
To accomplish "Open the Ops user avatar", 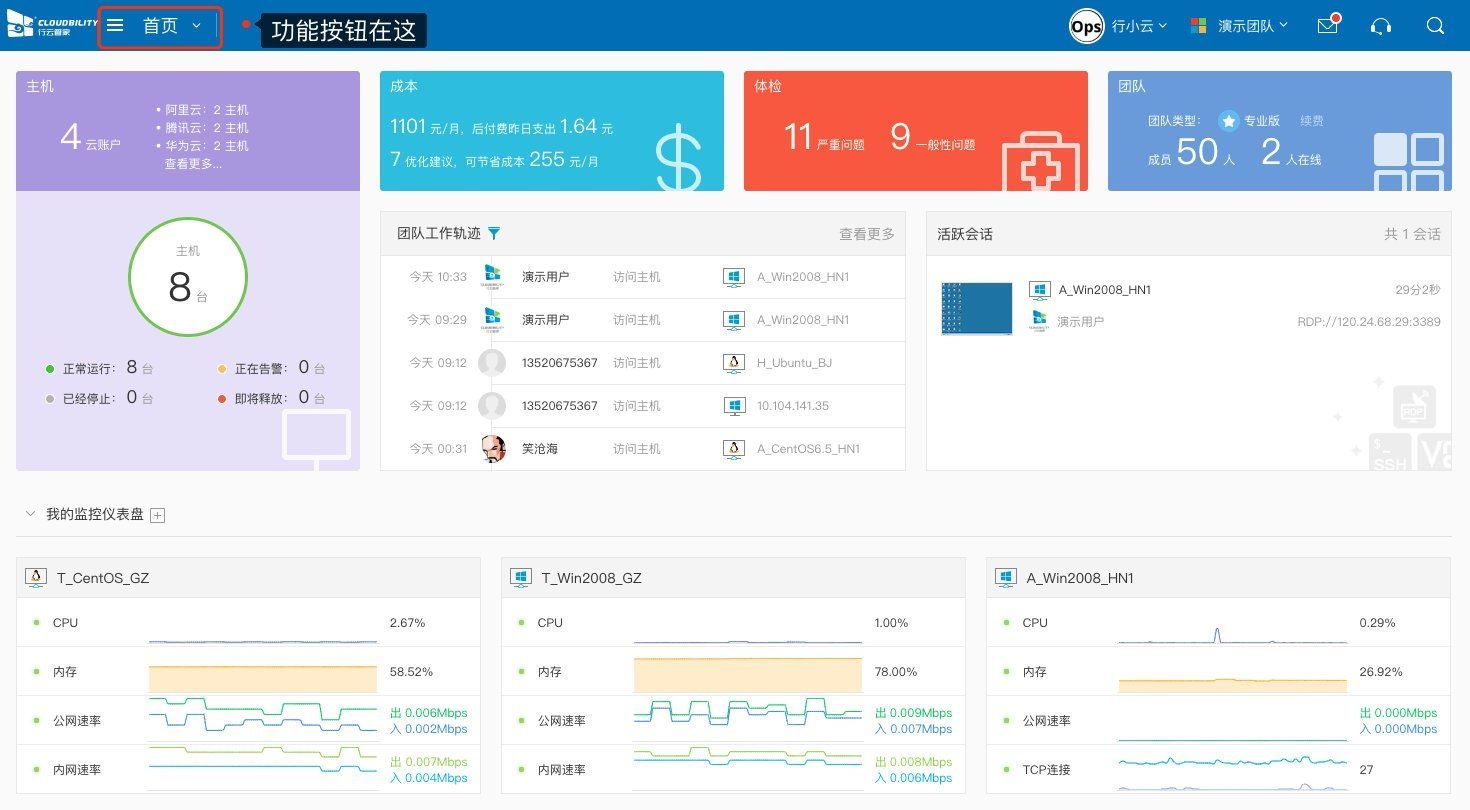I will [1086, 27].
